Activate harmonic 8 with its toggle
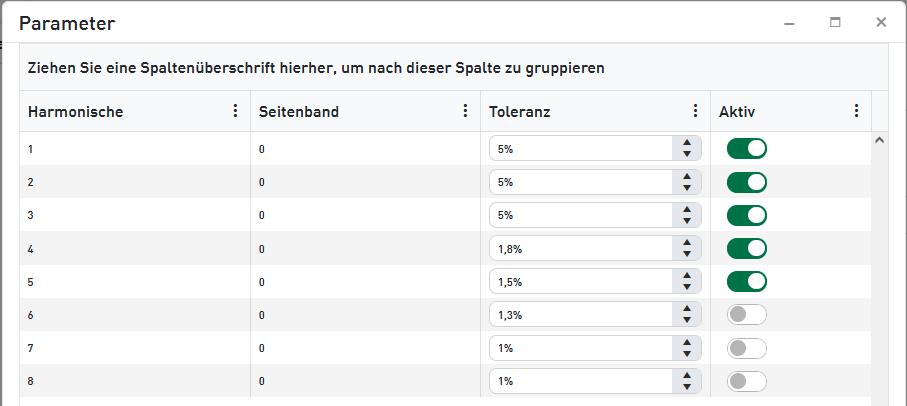Viewport: 907px width, 406px height. click(x=746, y=381)
